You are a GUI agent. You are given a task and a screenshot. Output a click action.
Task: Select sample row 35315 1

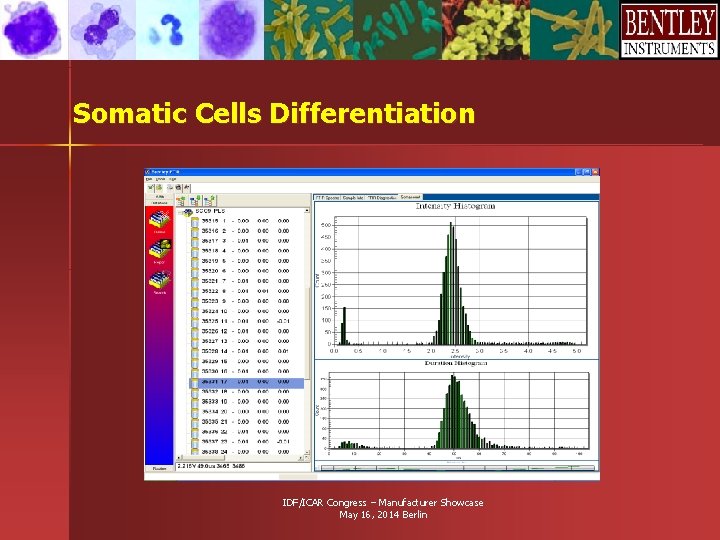pos(246,221)
